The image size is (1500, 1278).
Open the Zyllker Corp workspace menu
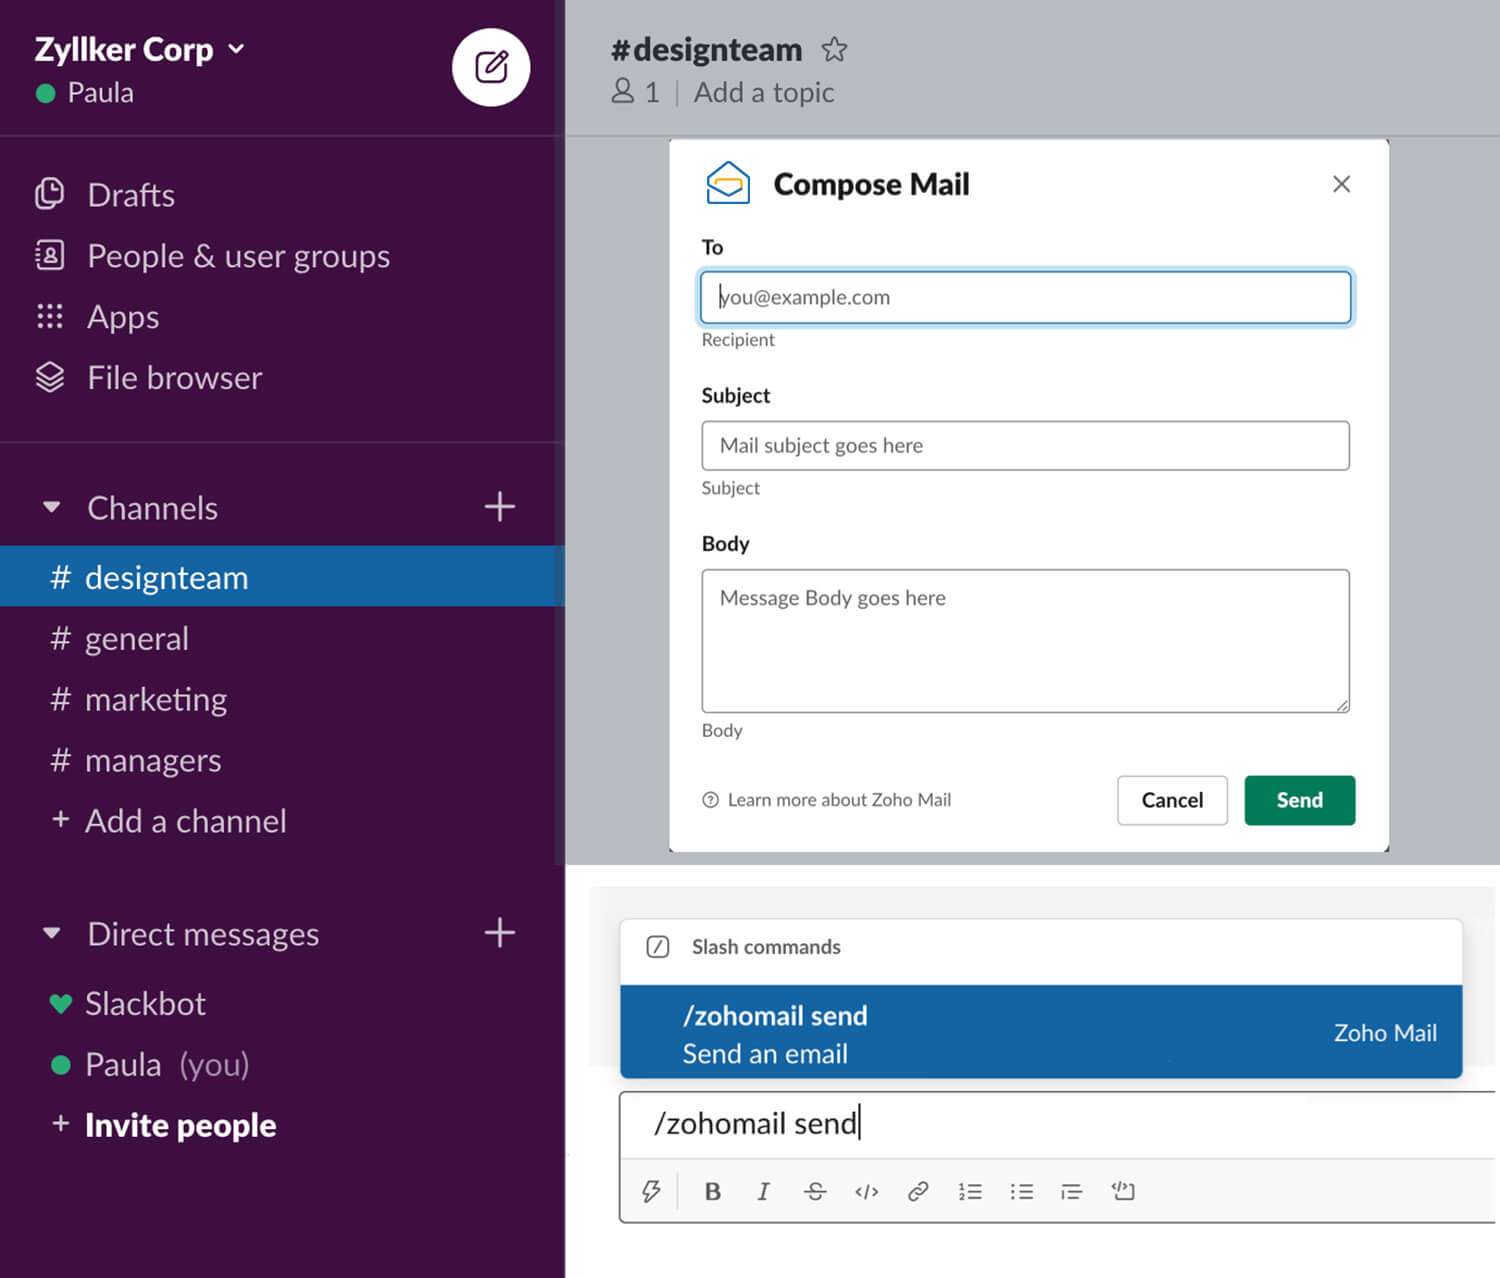(140, 49)
